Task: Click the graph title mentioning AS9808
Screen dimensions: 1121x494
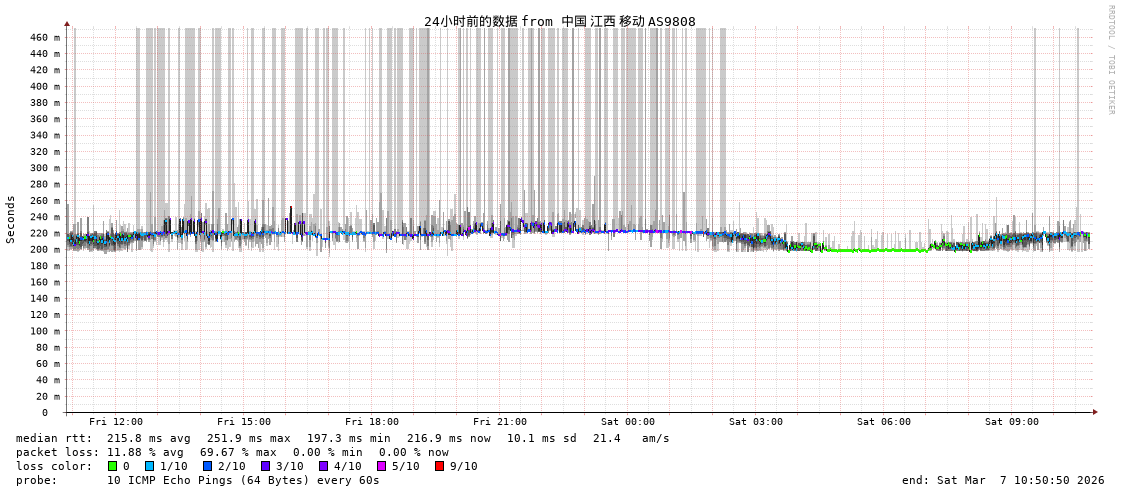Action: click(559, 21)
